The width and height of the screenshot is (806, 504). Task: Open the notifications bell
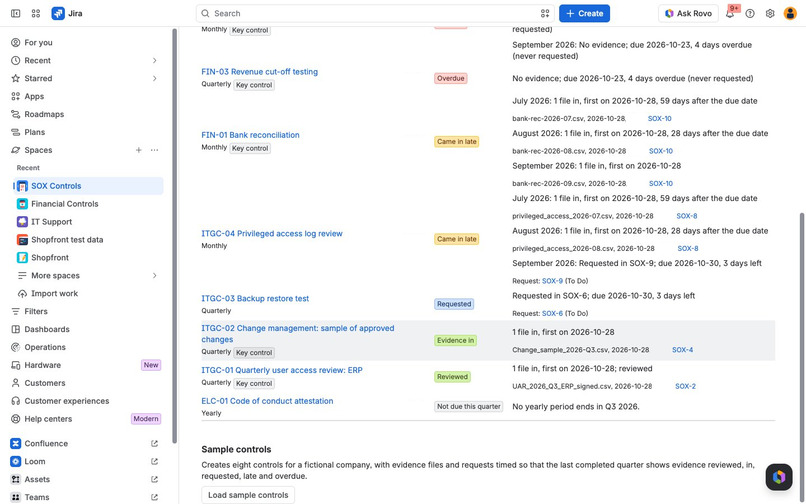pyautogui.click(x=730, y=13)
